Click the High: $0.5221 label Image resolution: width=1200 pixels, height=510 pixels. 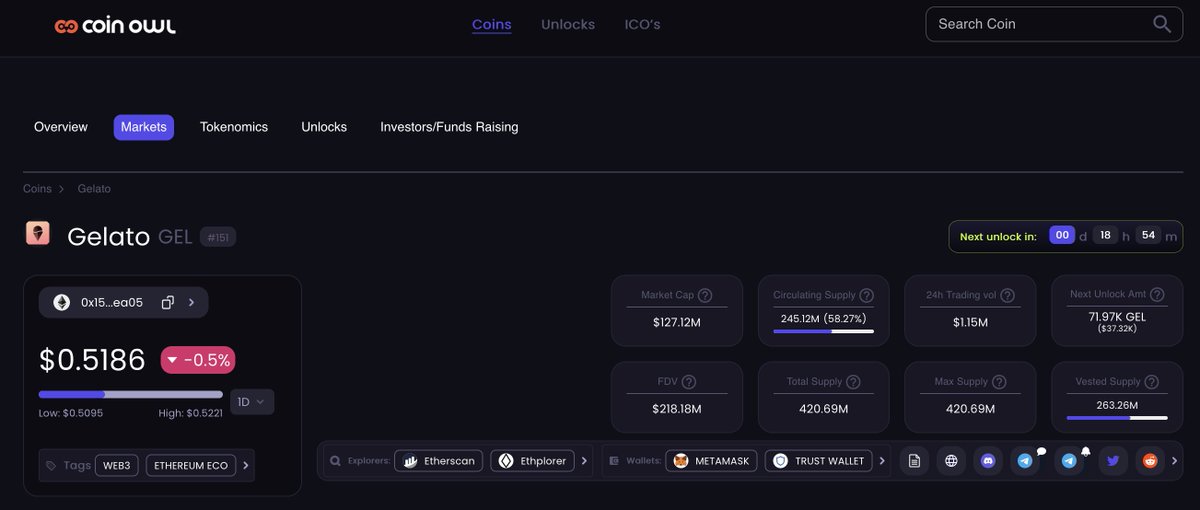[190, 413]
